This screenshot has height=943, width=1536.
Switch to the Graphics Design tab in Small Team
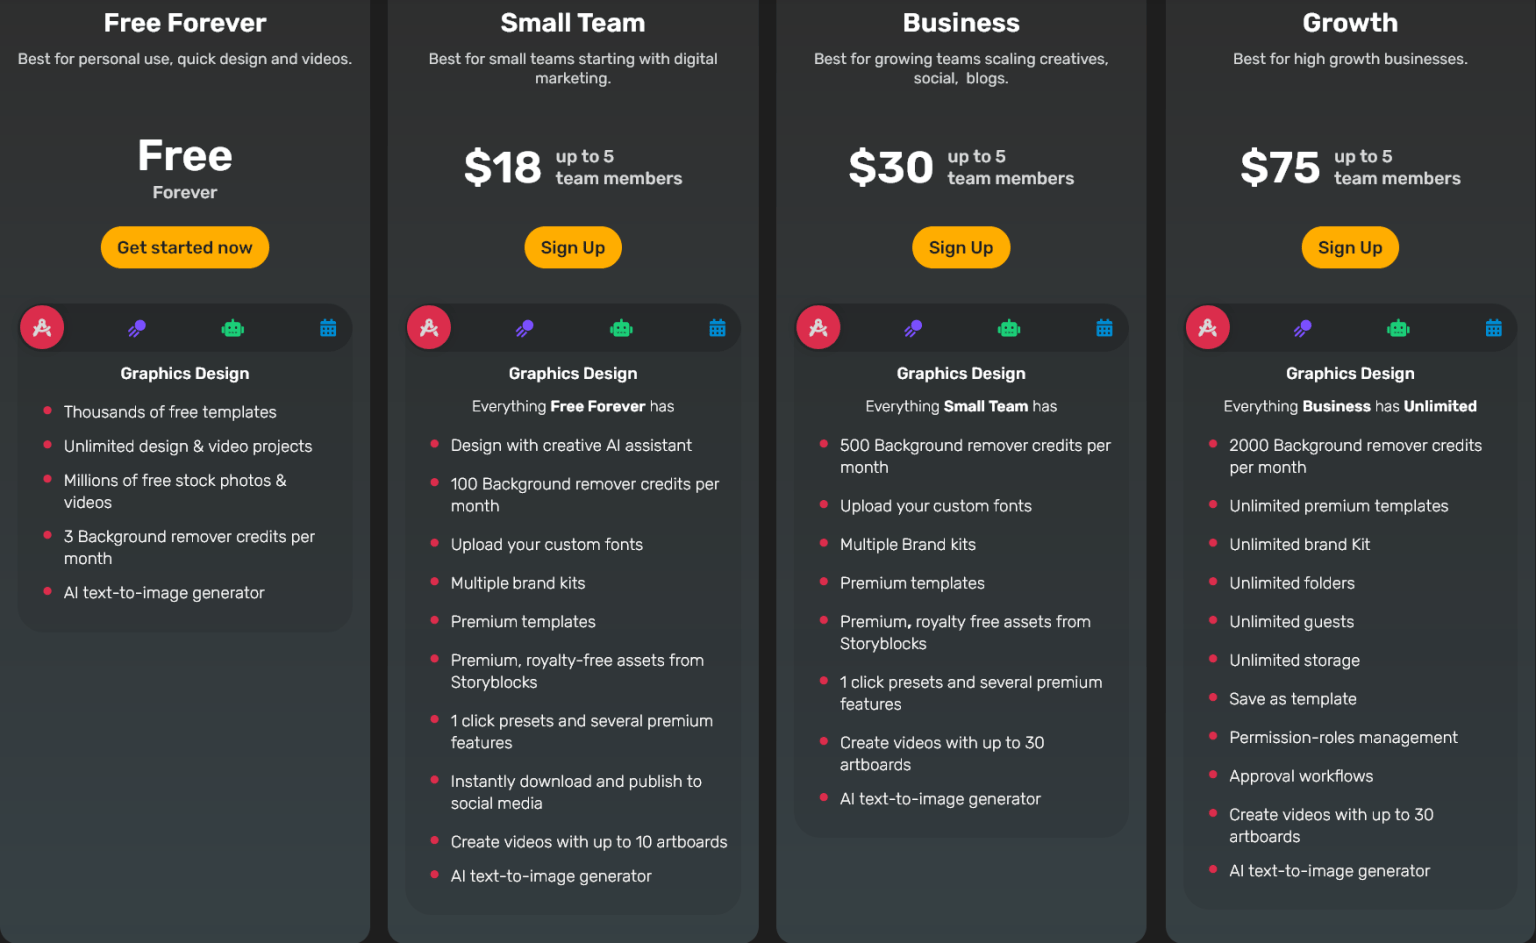coord(429,327)
